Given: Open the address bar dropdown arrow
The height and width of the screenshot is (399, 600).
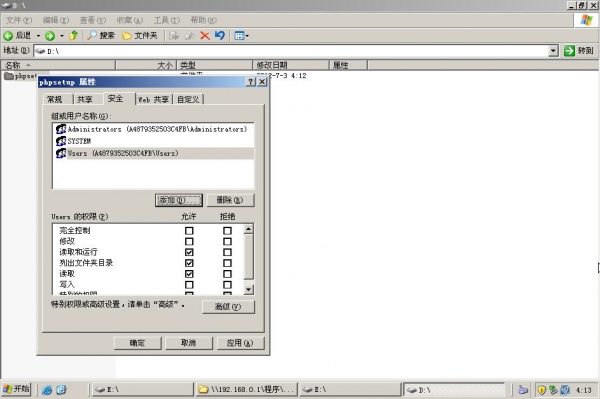Looking at the screenshot, I should (x=553, y=50).
